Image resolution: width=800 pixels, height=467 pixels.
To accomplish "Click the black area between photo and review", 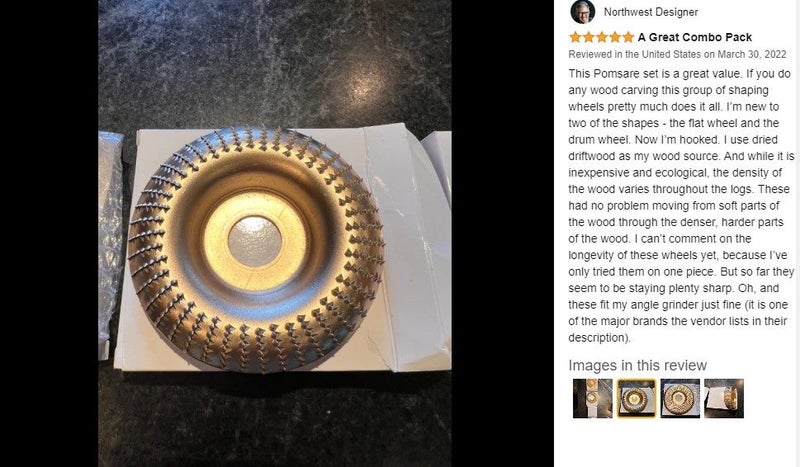I will tap(503, 233).
